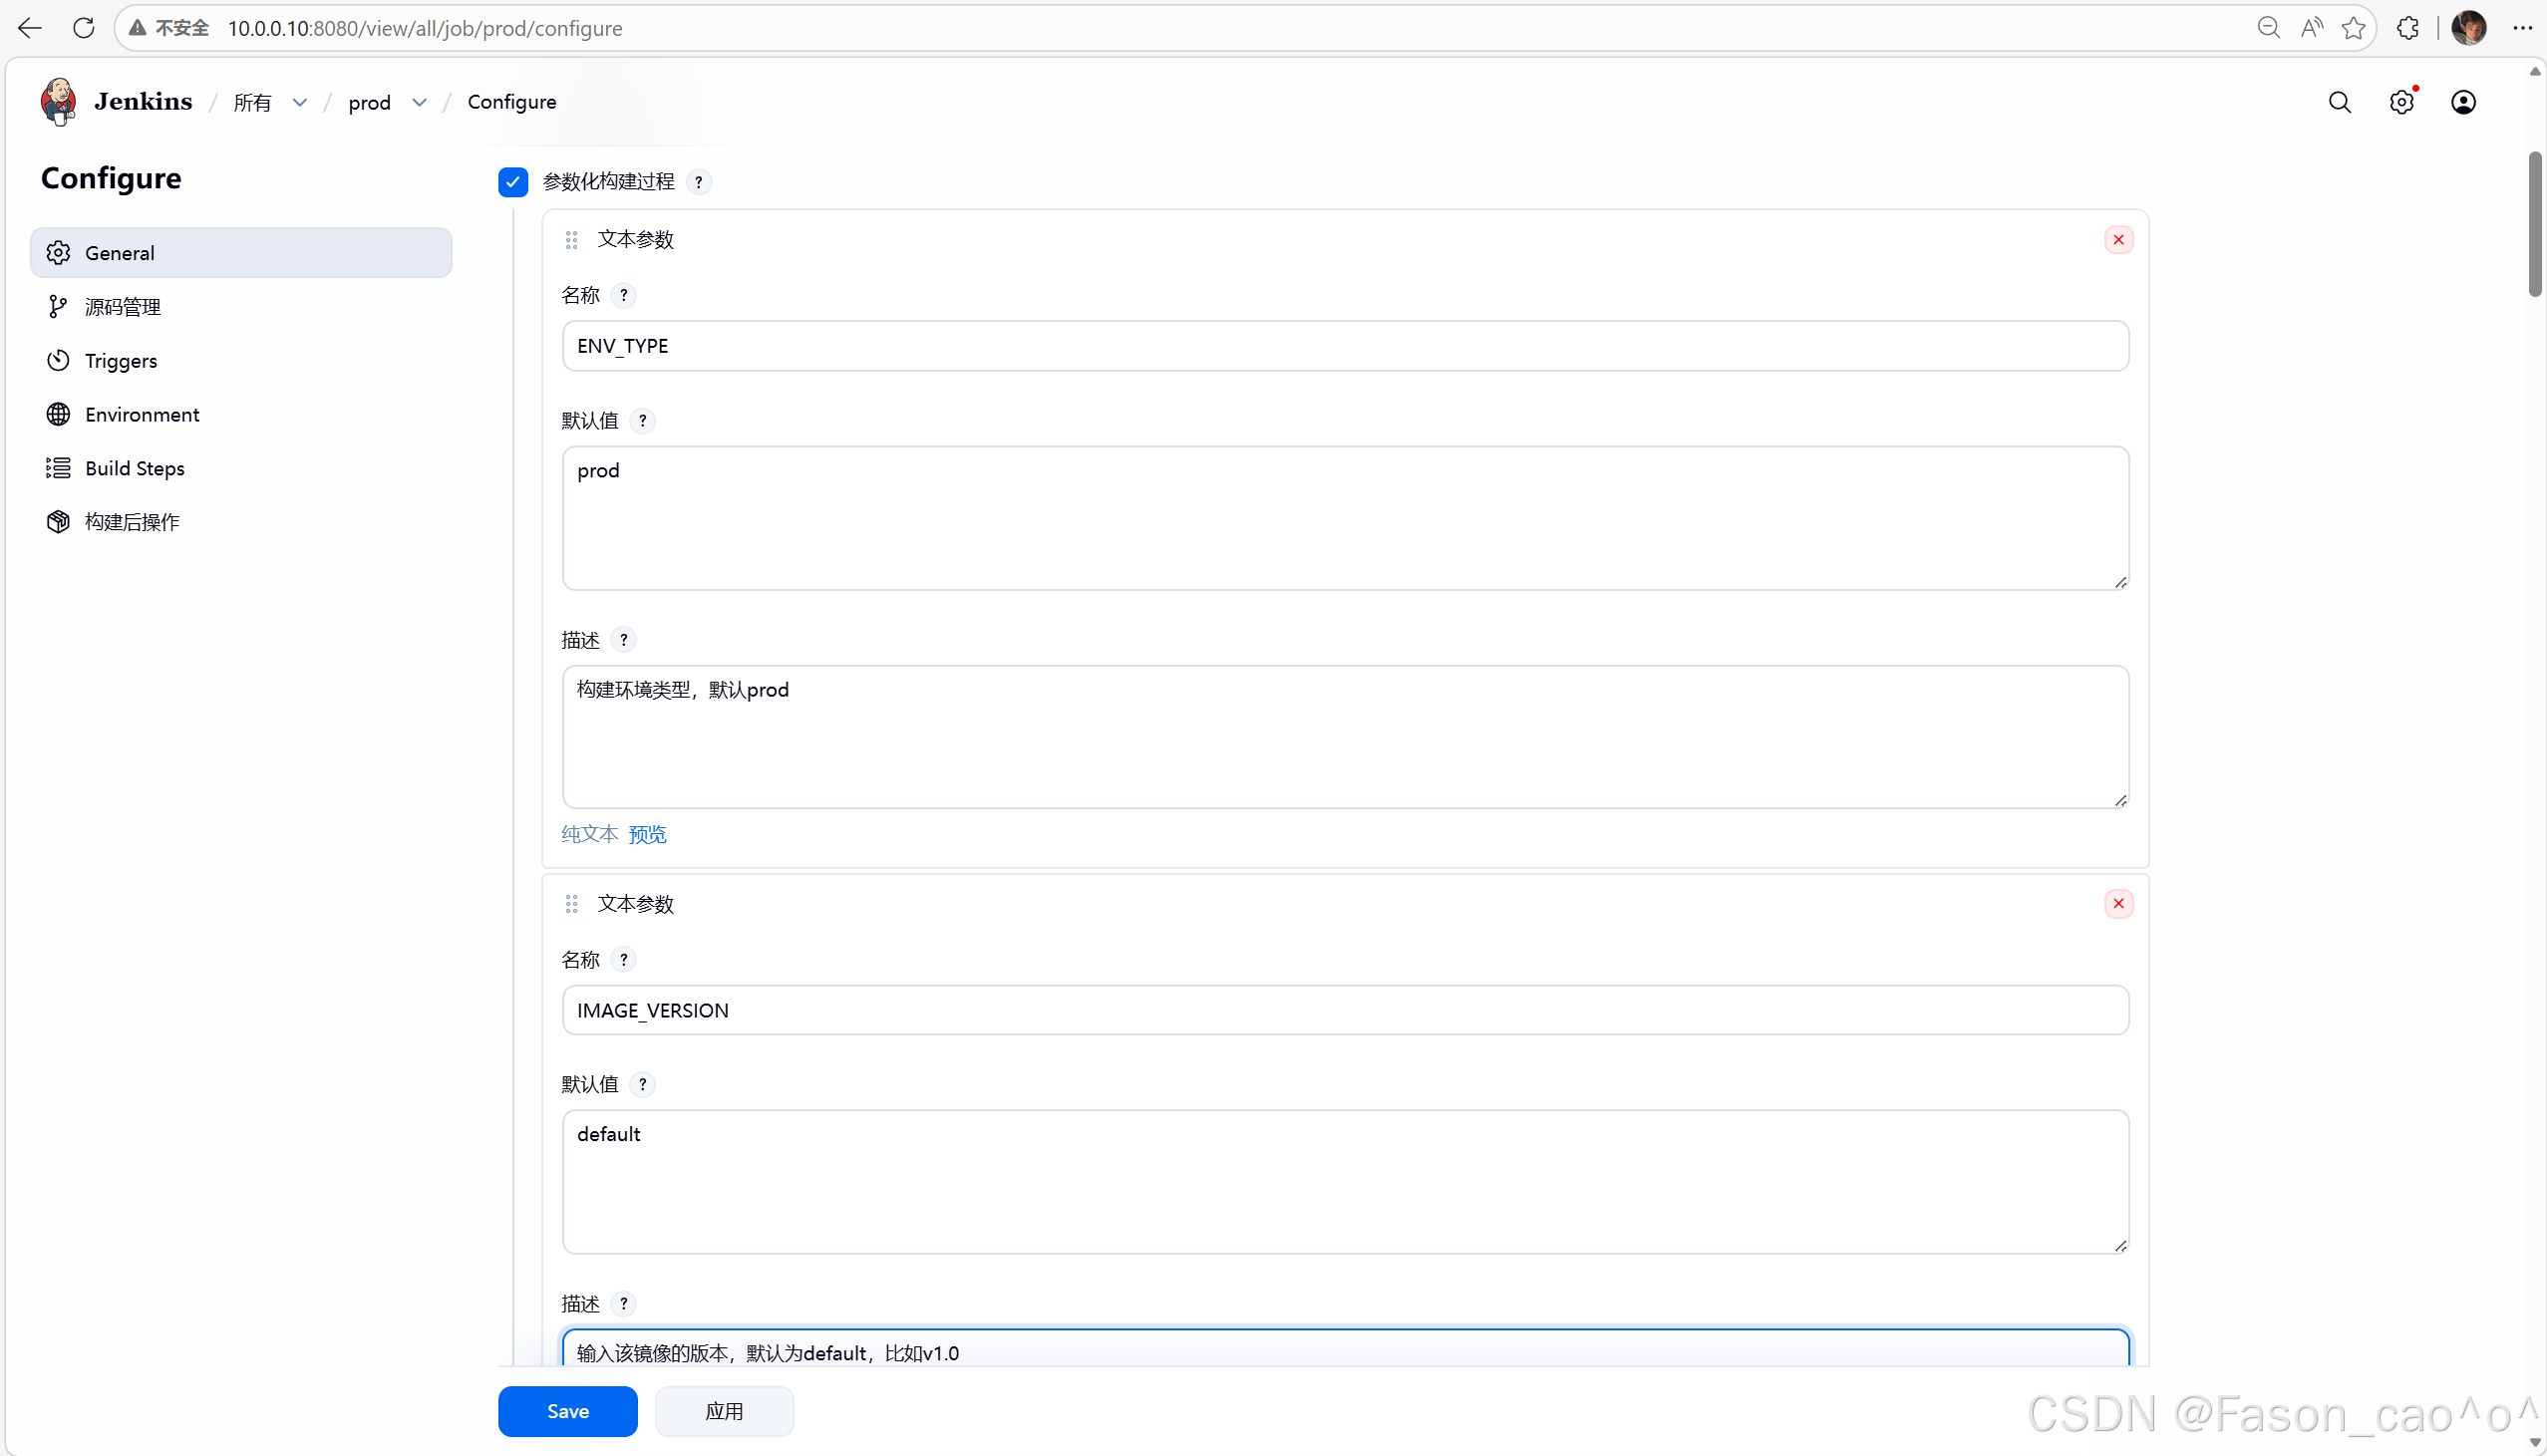The image size is (2547, 1456).
Task: Expand the 所有 breadcrumb dropdown
Action: tap(299, 103)
